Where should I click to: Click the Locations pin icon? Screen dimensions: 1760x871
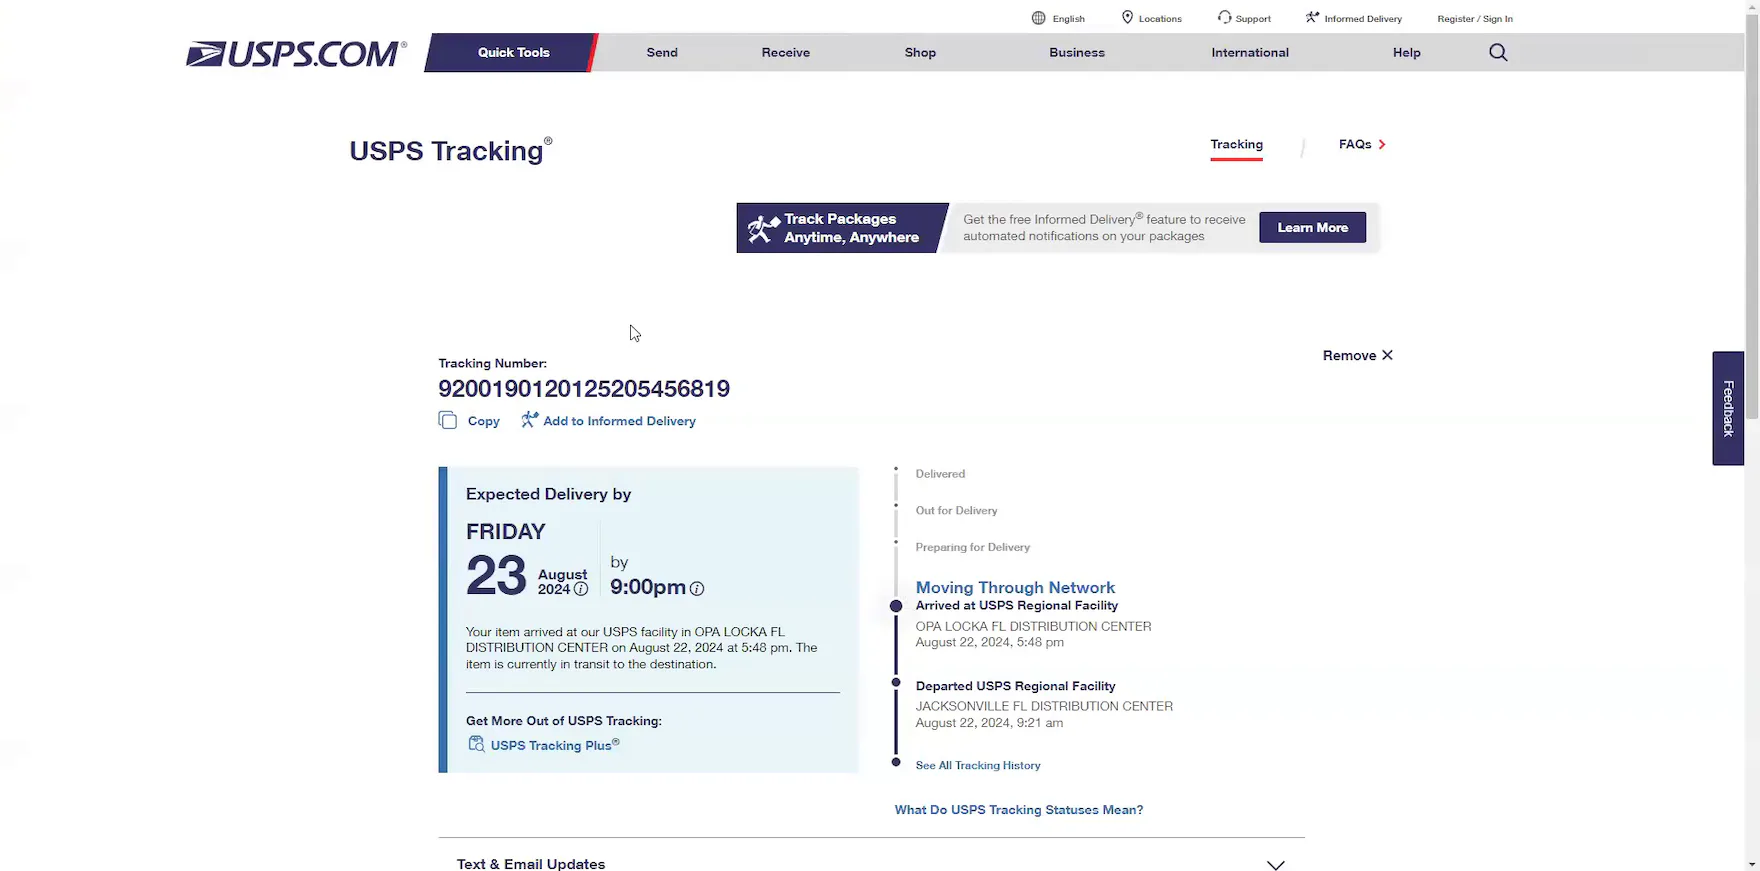pyautogui.click(x=1127, y=17)
